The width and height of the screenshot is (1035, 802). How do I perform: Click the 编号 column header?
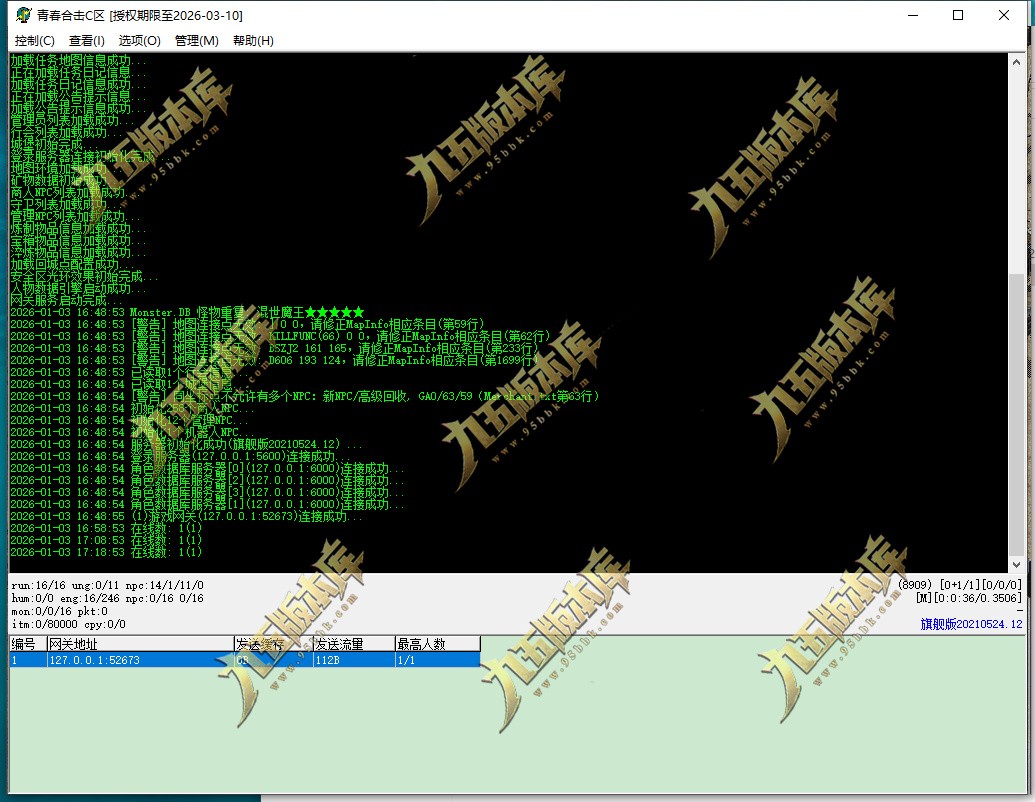pos(28,644)
